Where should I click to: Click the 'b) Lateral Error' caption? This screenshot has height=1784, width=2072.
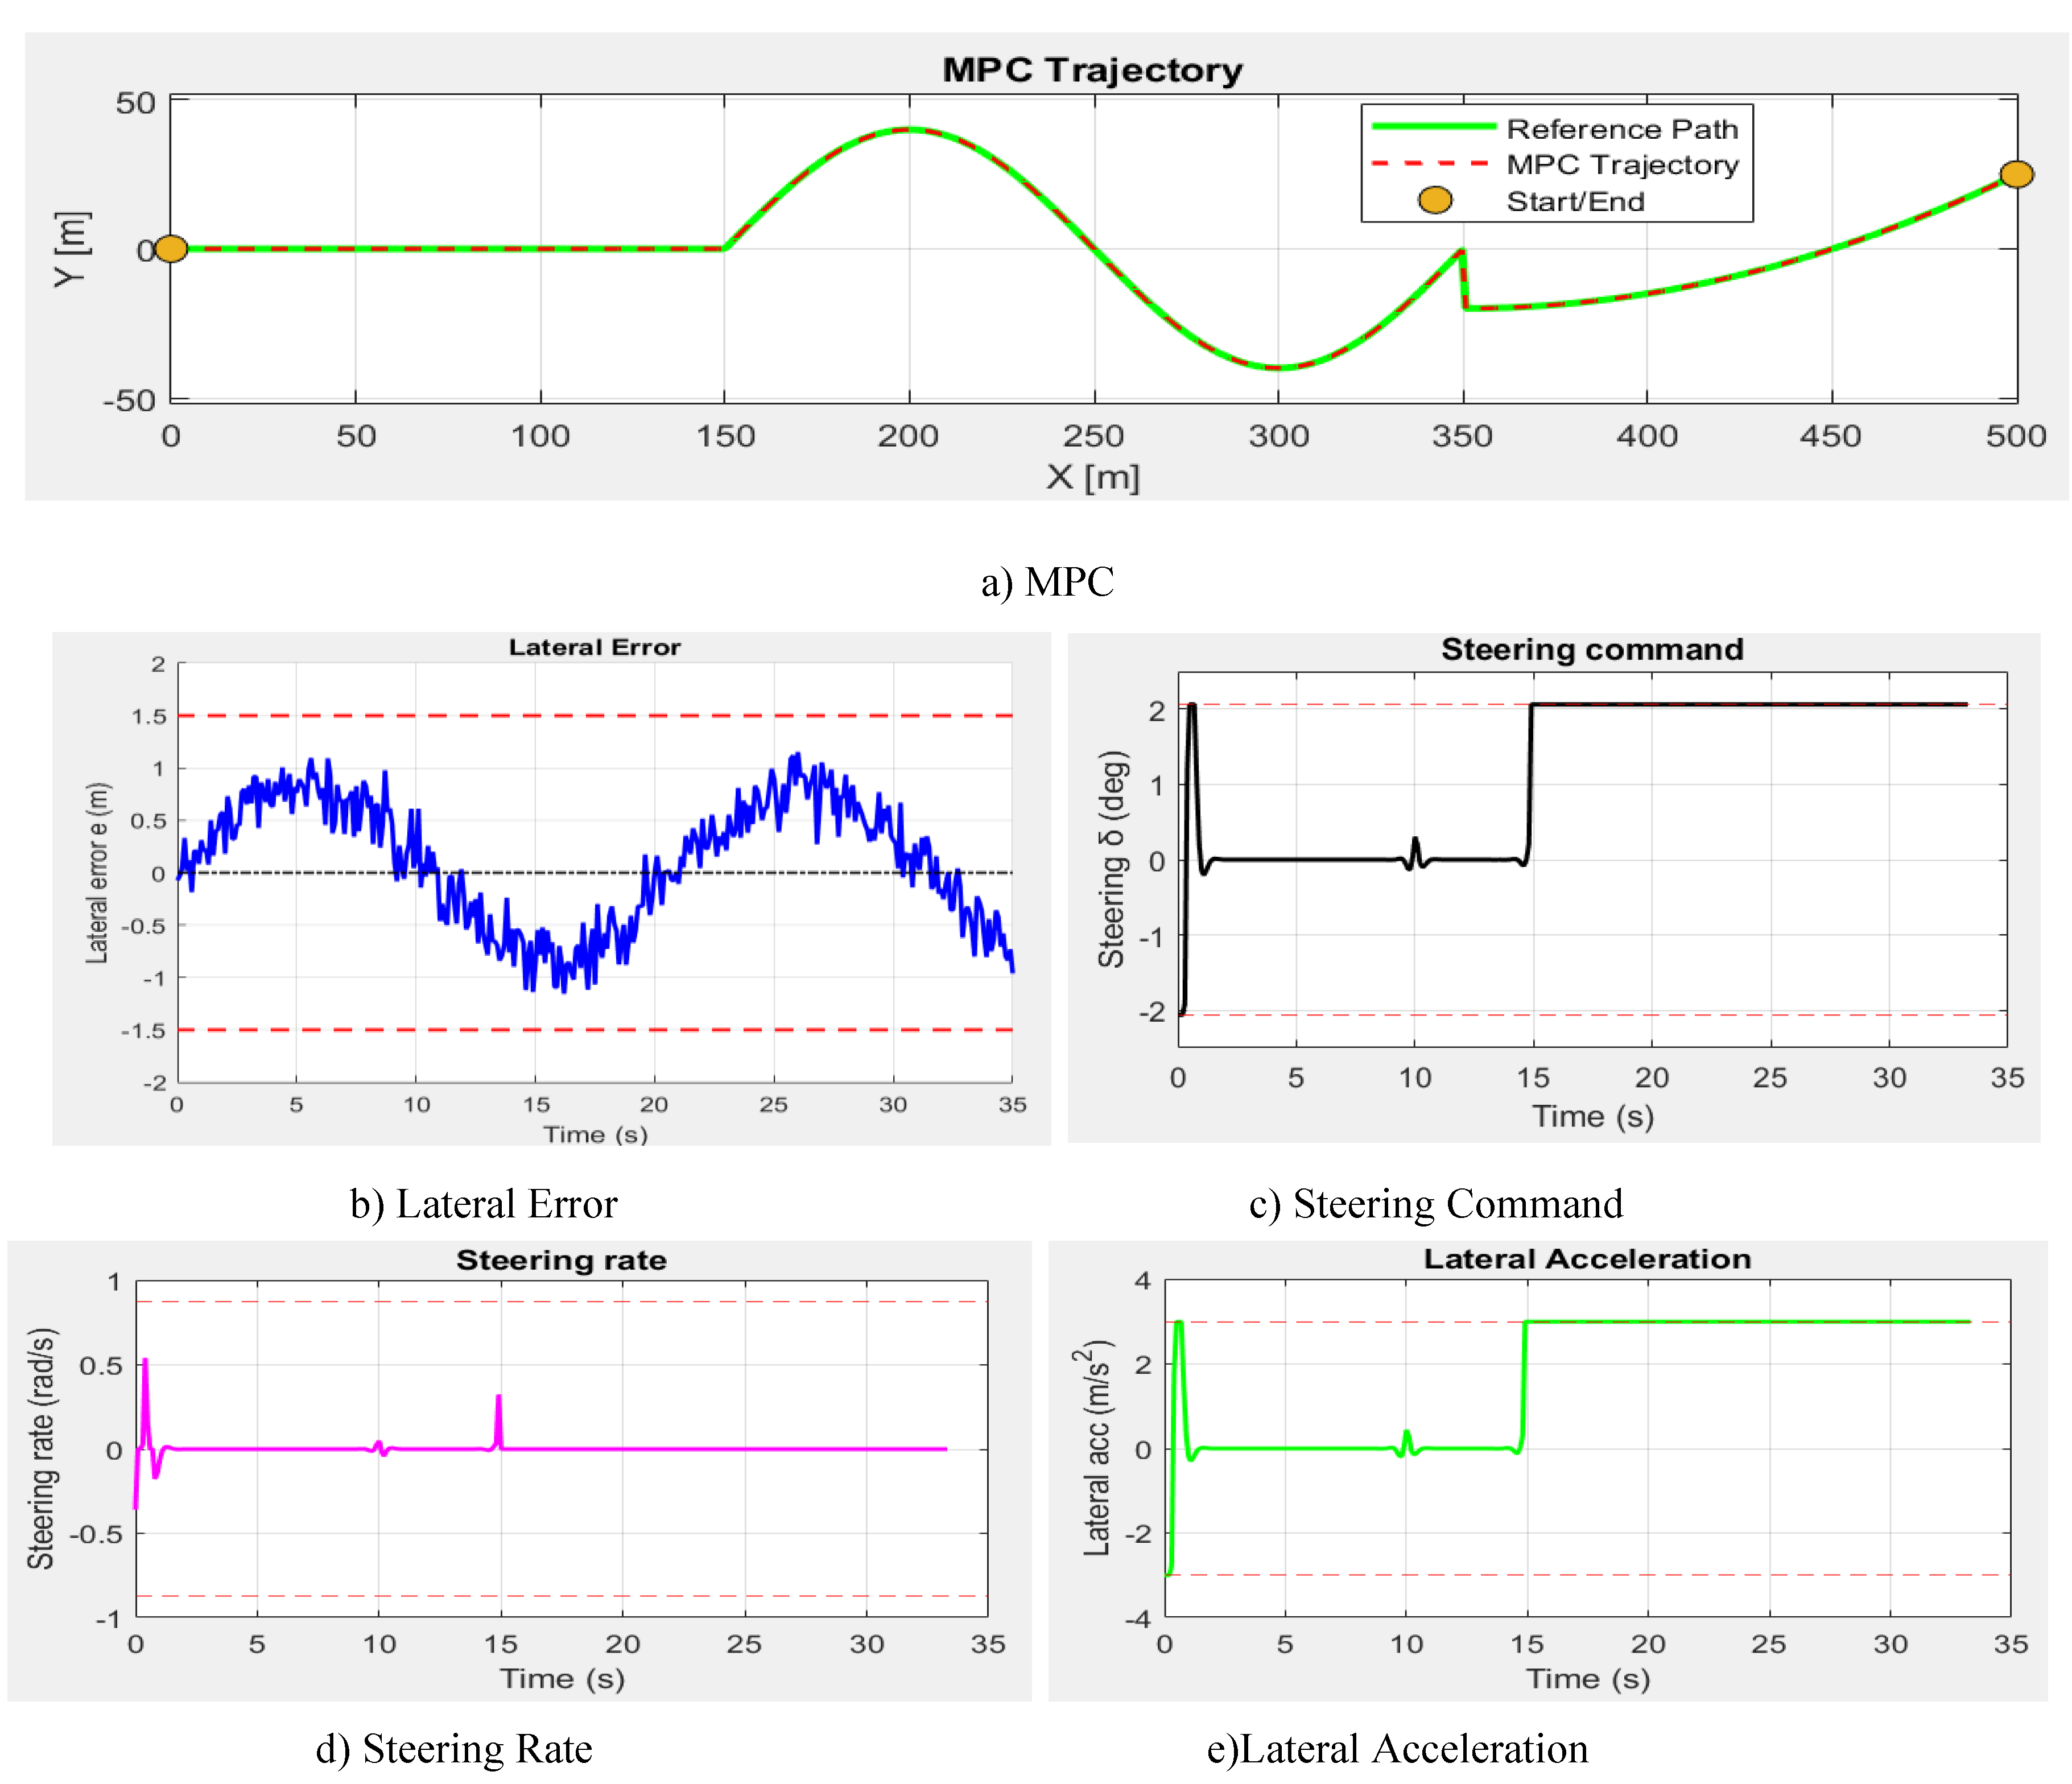(x=484, y=1203)
